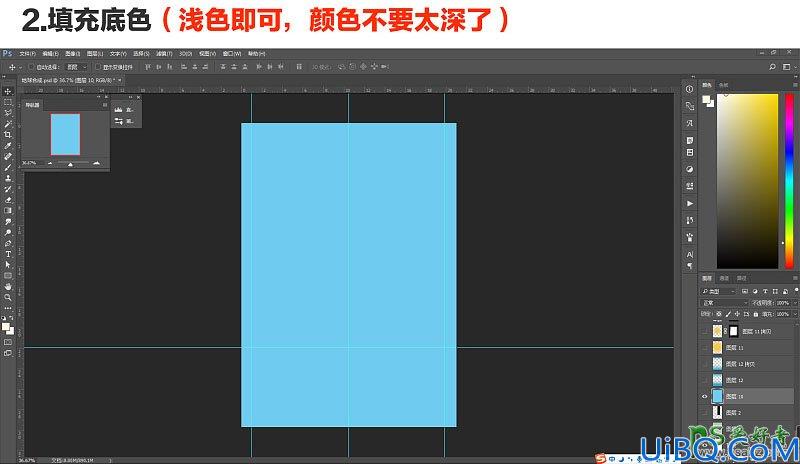Enable the Auto-Select checkbox
The image size is (800, 464).
pyautogui.click(x=31, y=67)
